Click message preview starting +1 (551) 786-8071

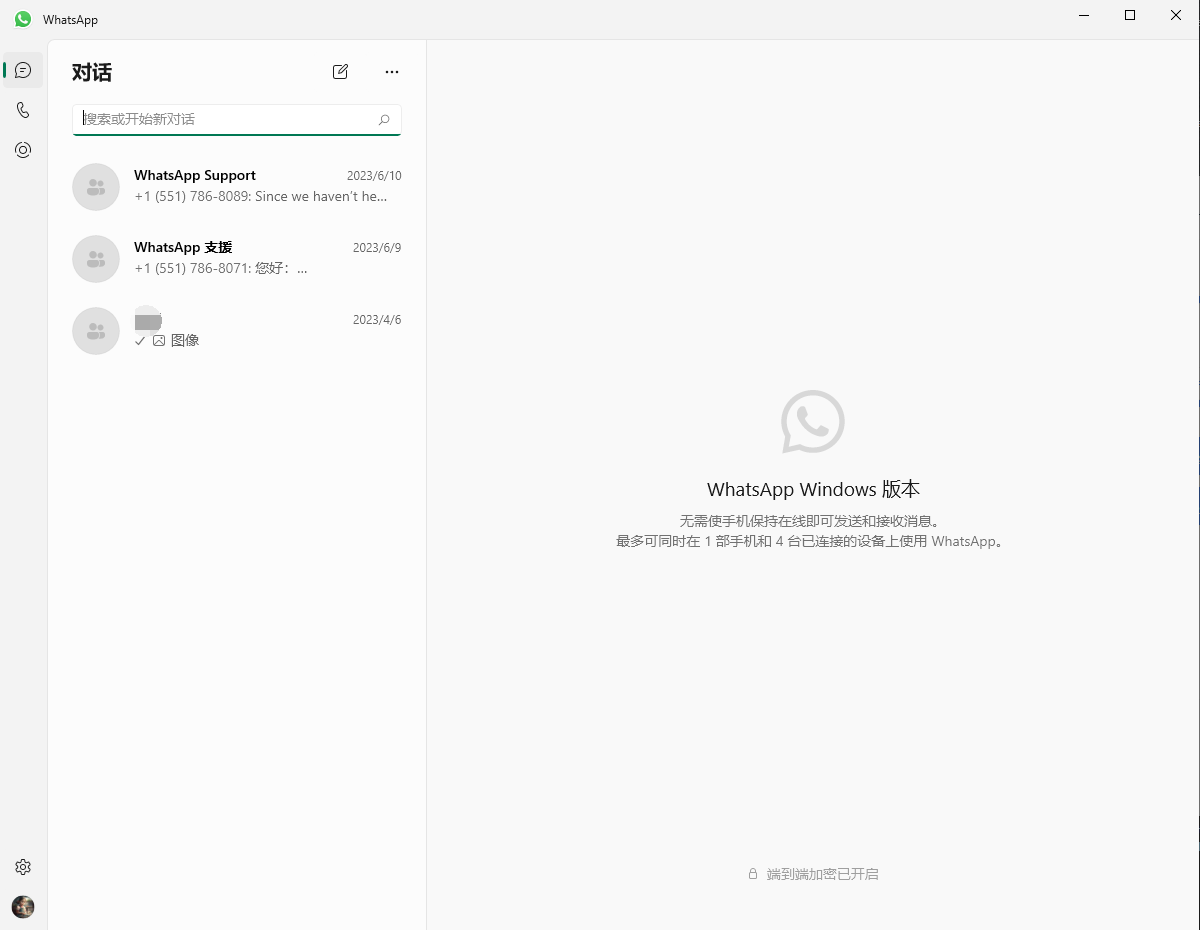221,269
